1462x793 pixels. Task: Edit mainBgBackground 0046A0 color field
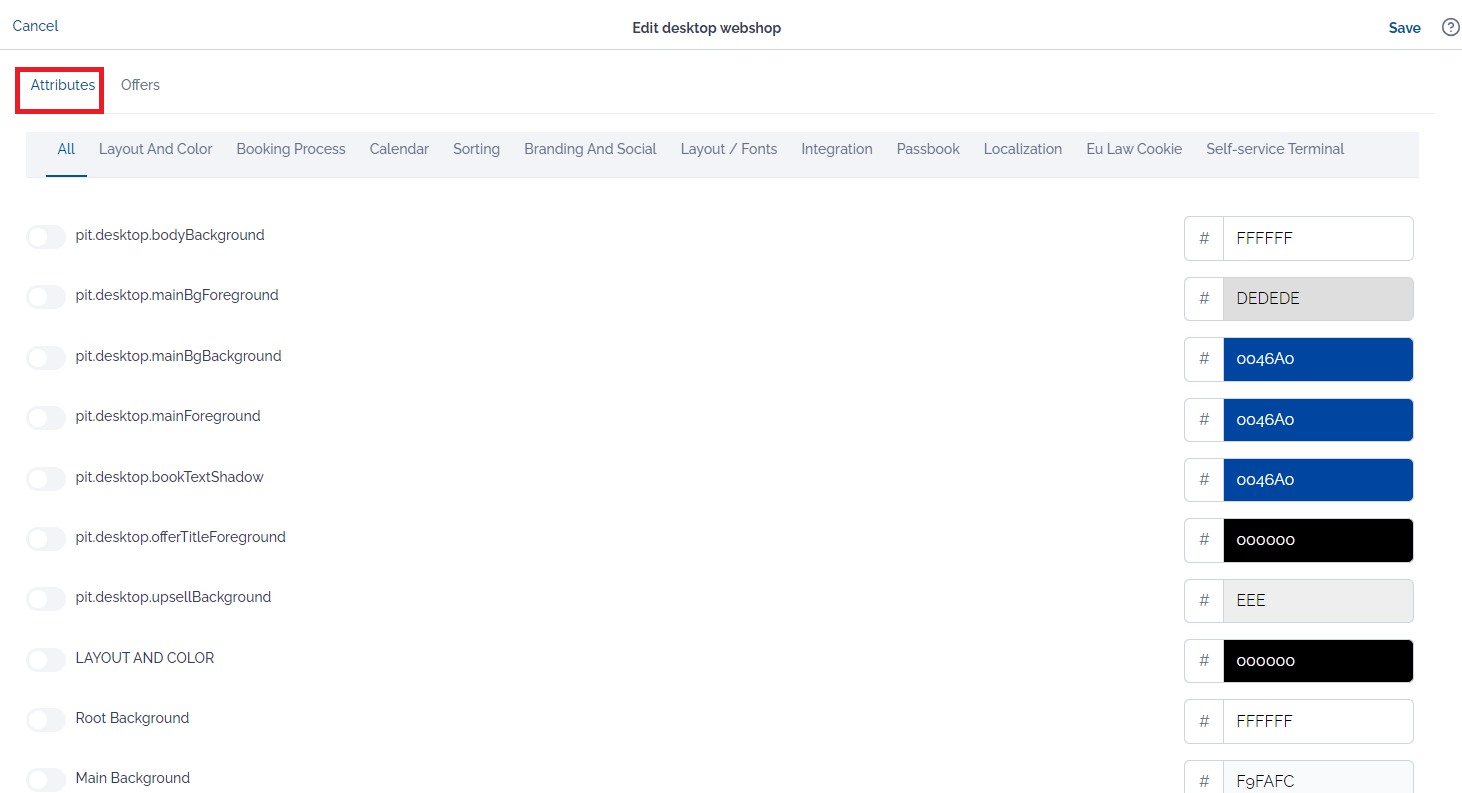[1318, 359]
